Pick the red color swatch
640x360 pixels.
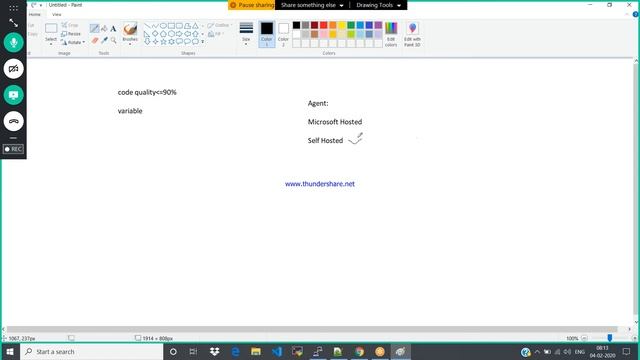click(323, 25)
